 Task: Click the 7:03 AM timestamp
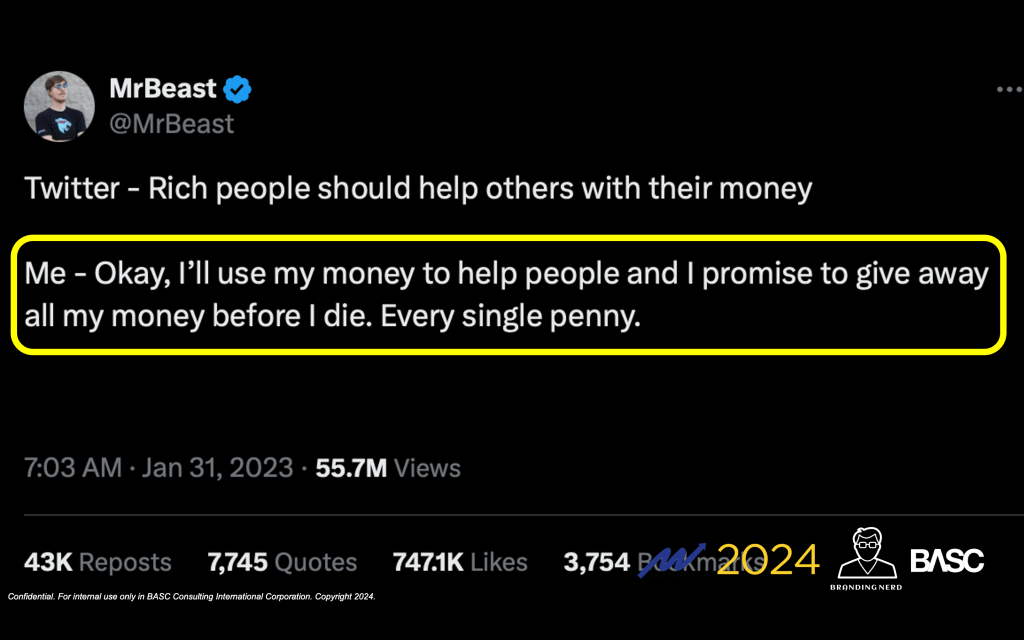click(x=72, y=468)
